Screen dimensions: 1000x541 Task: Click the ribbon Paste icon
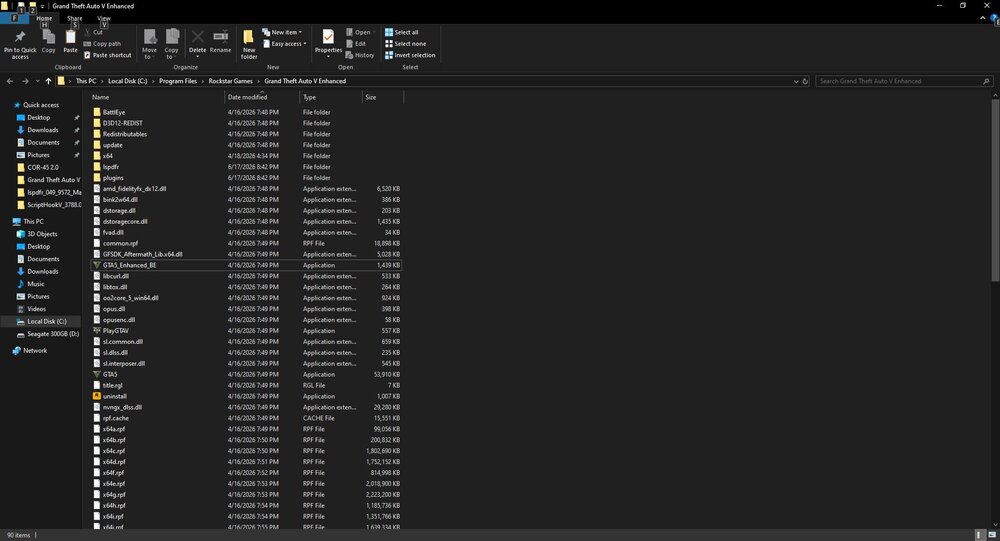70,37
